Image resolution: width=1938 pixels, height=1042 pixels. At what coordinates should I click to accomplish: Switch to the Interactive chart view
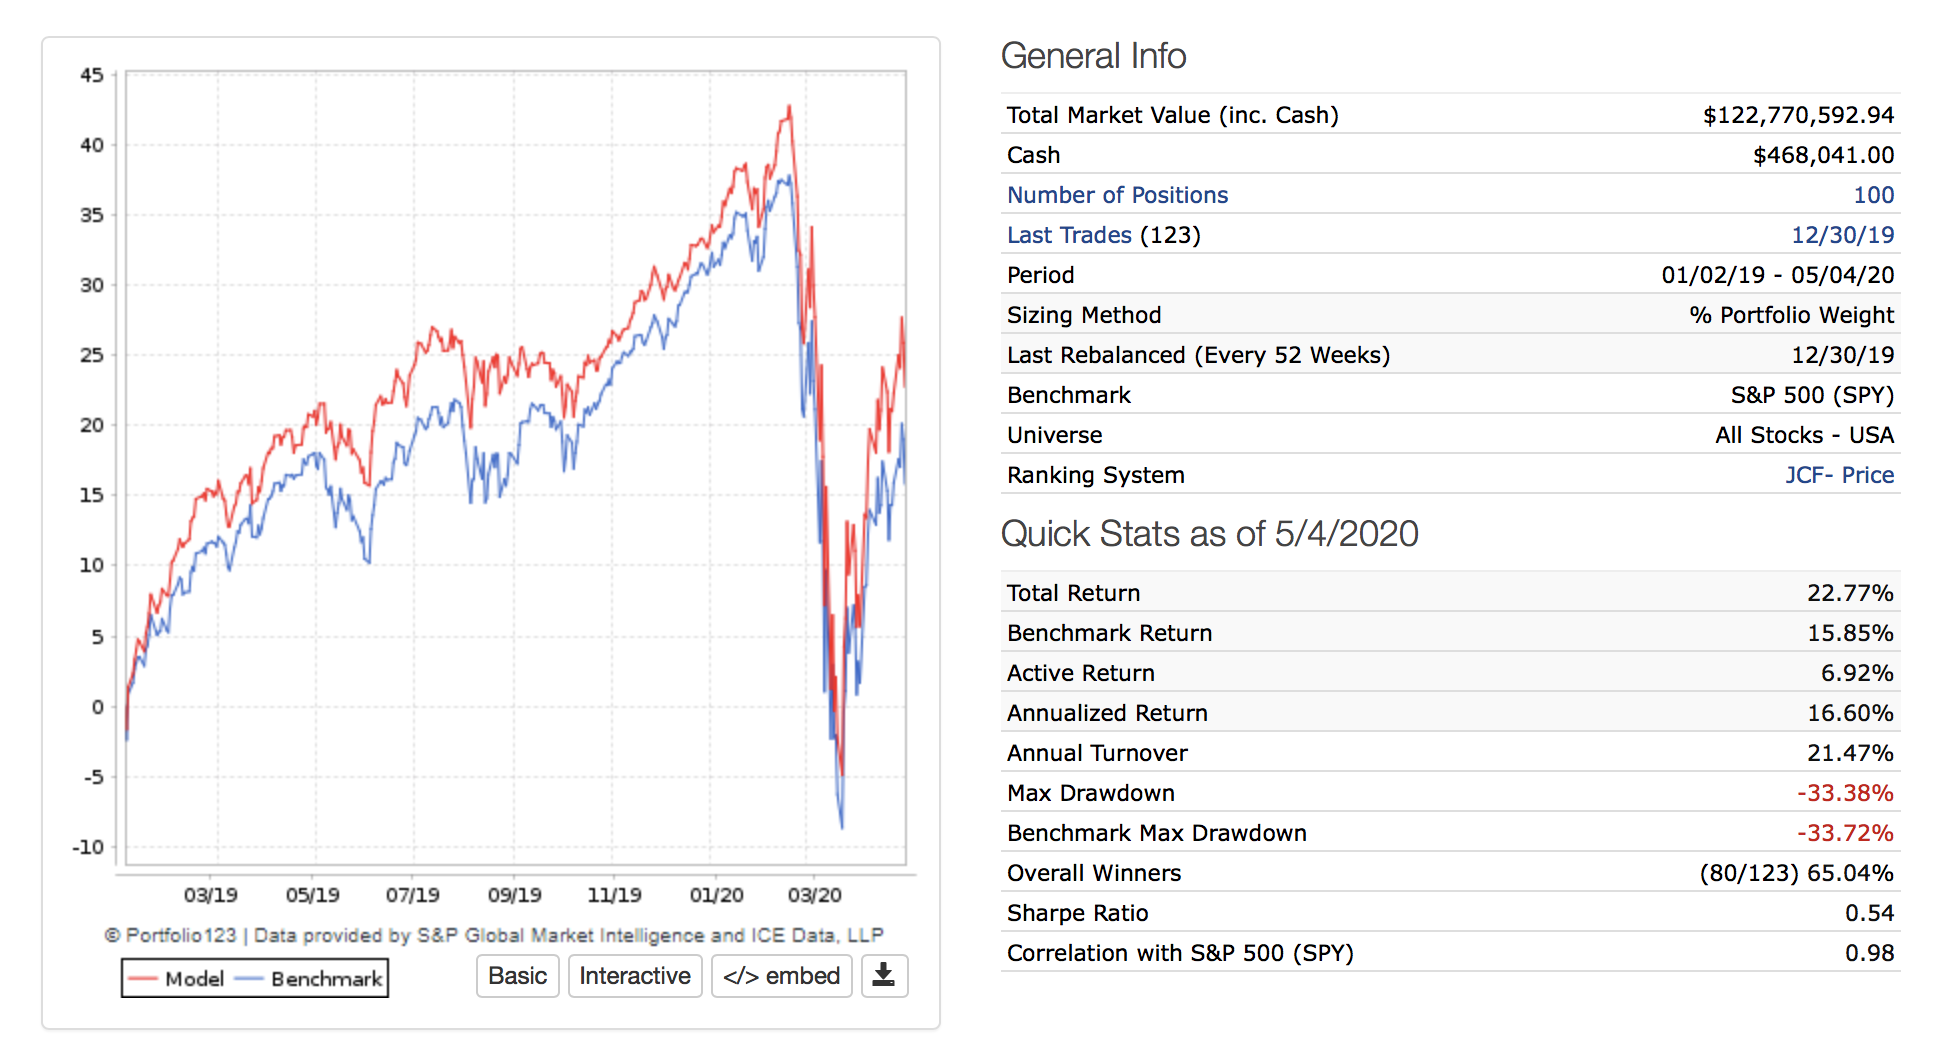coord(635,976)
